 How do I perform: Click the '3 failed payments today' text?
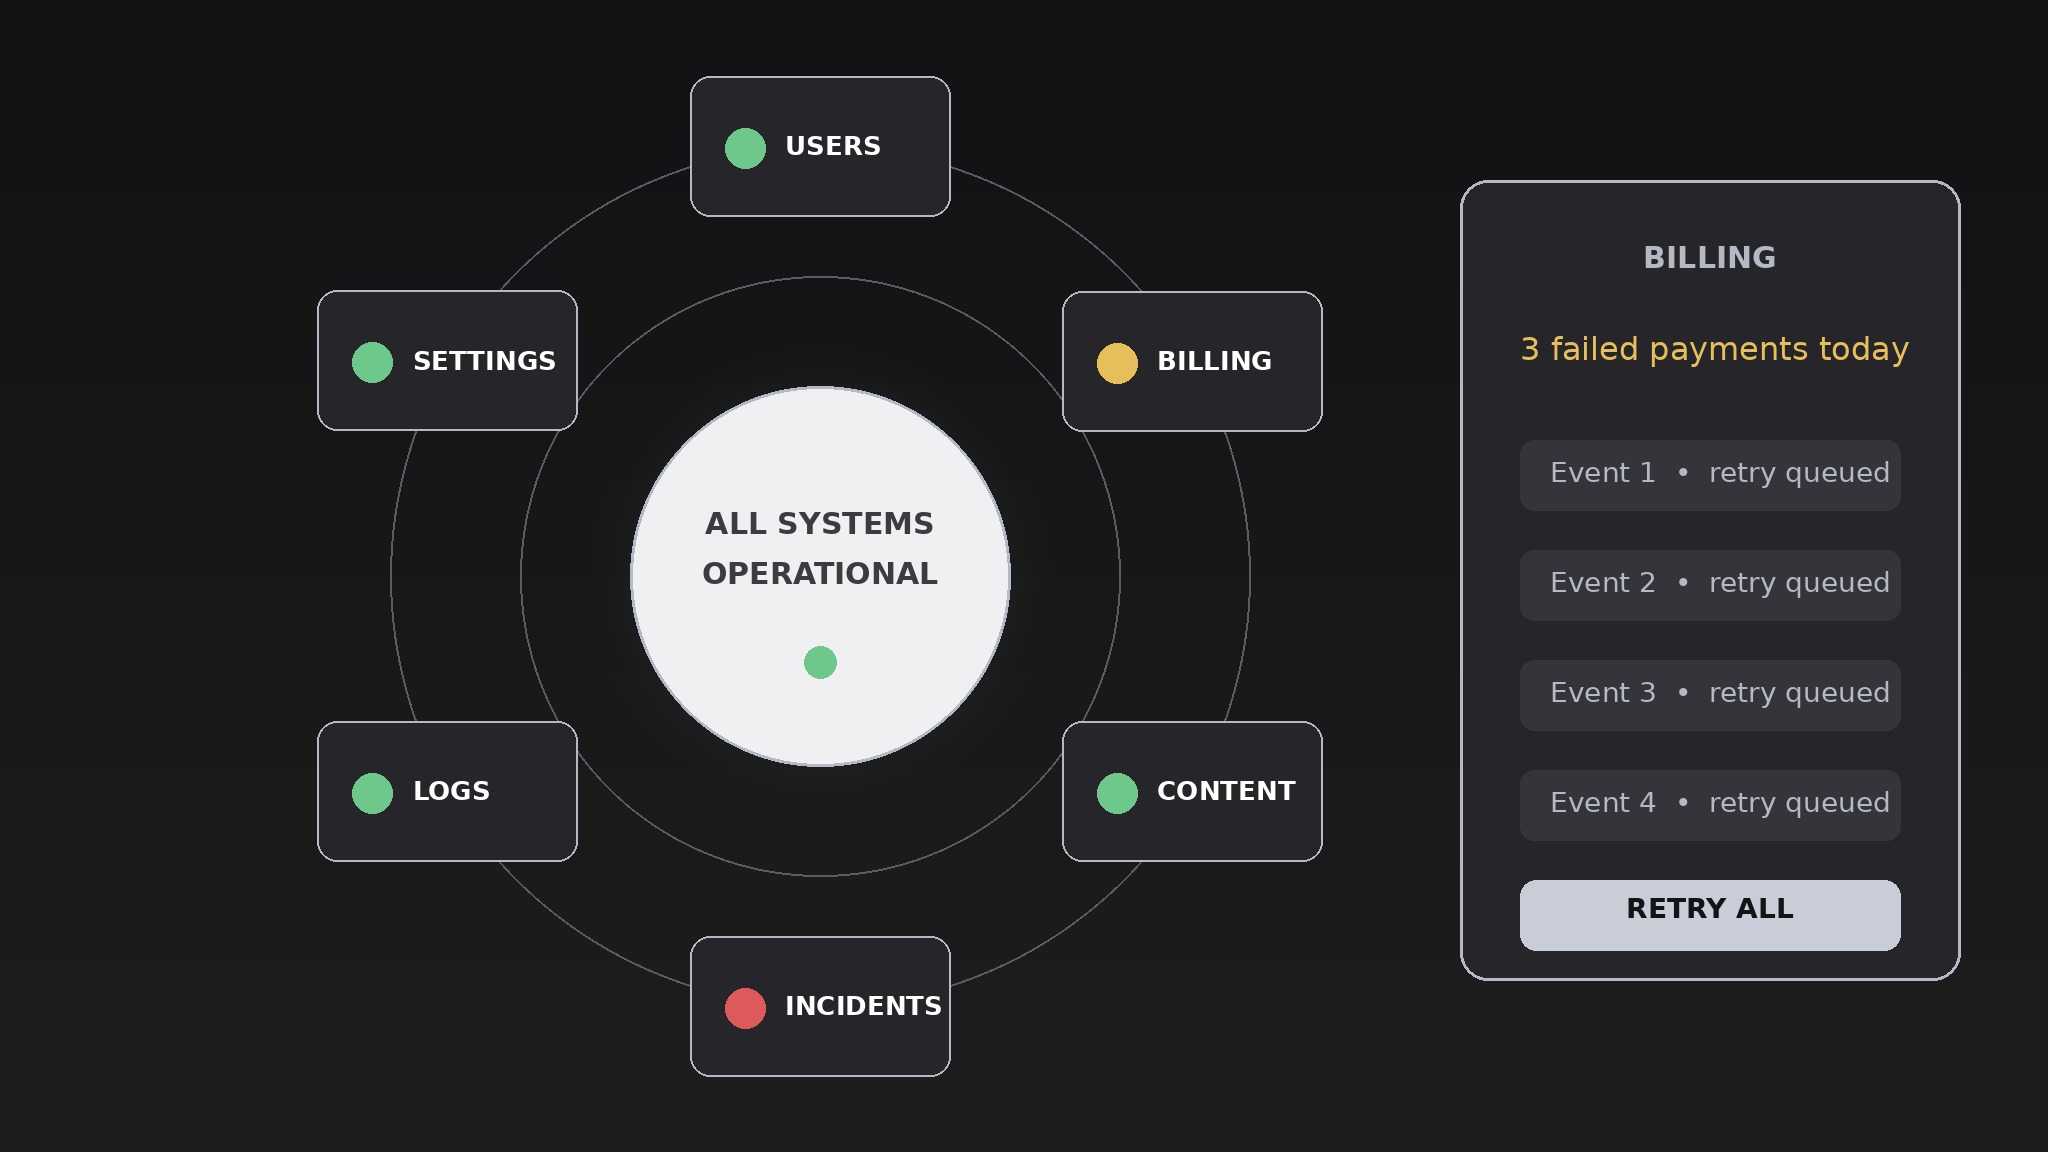pyautogui.click(x=1714, y=349)
